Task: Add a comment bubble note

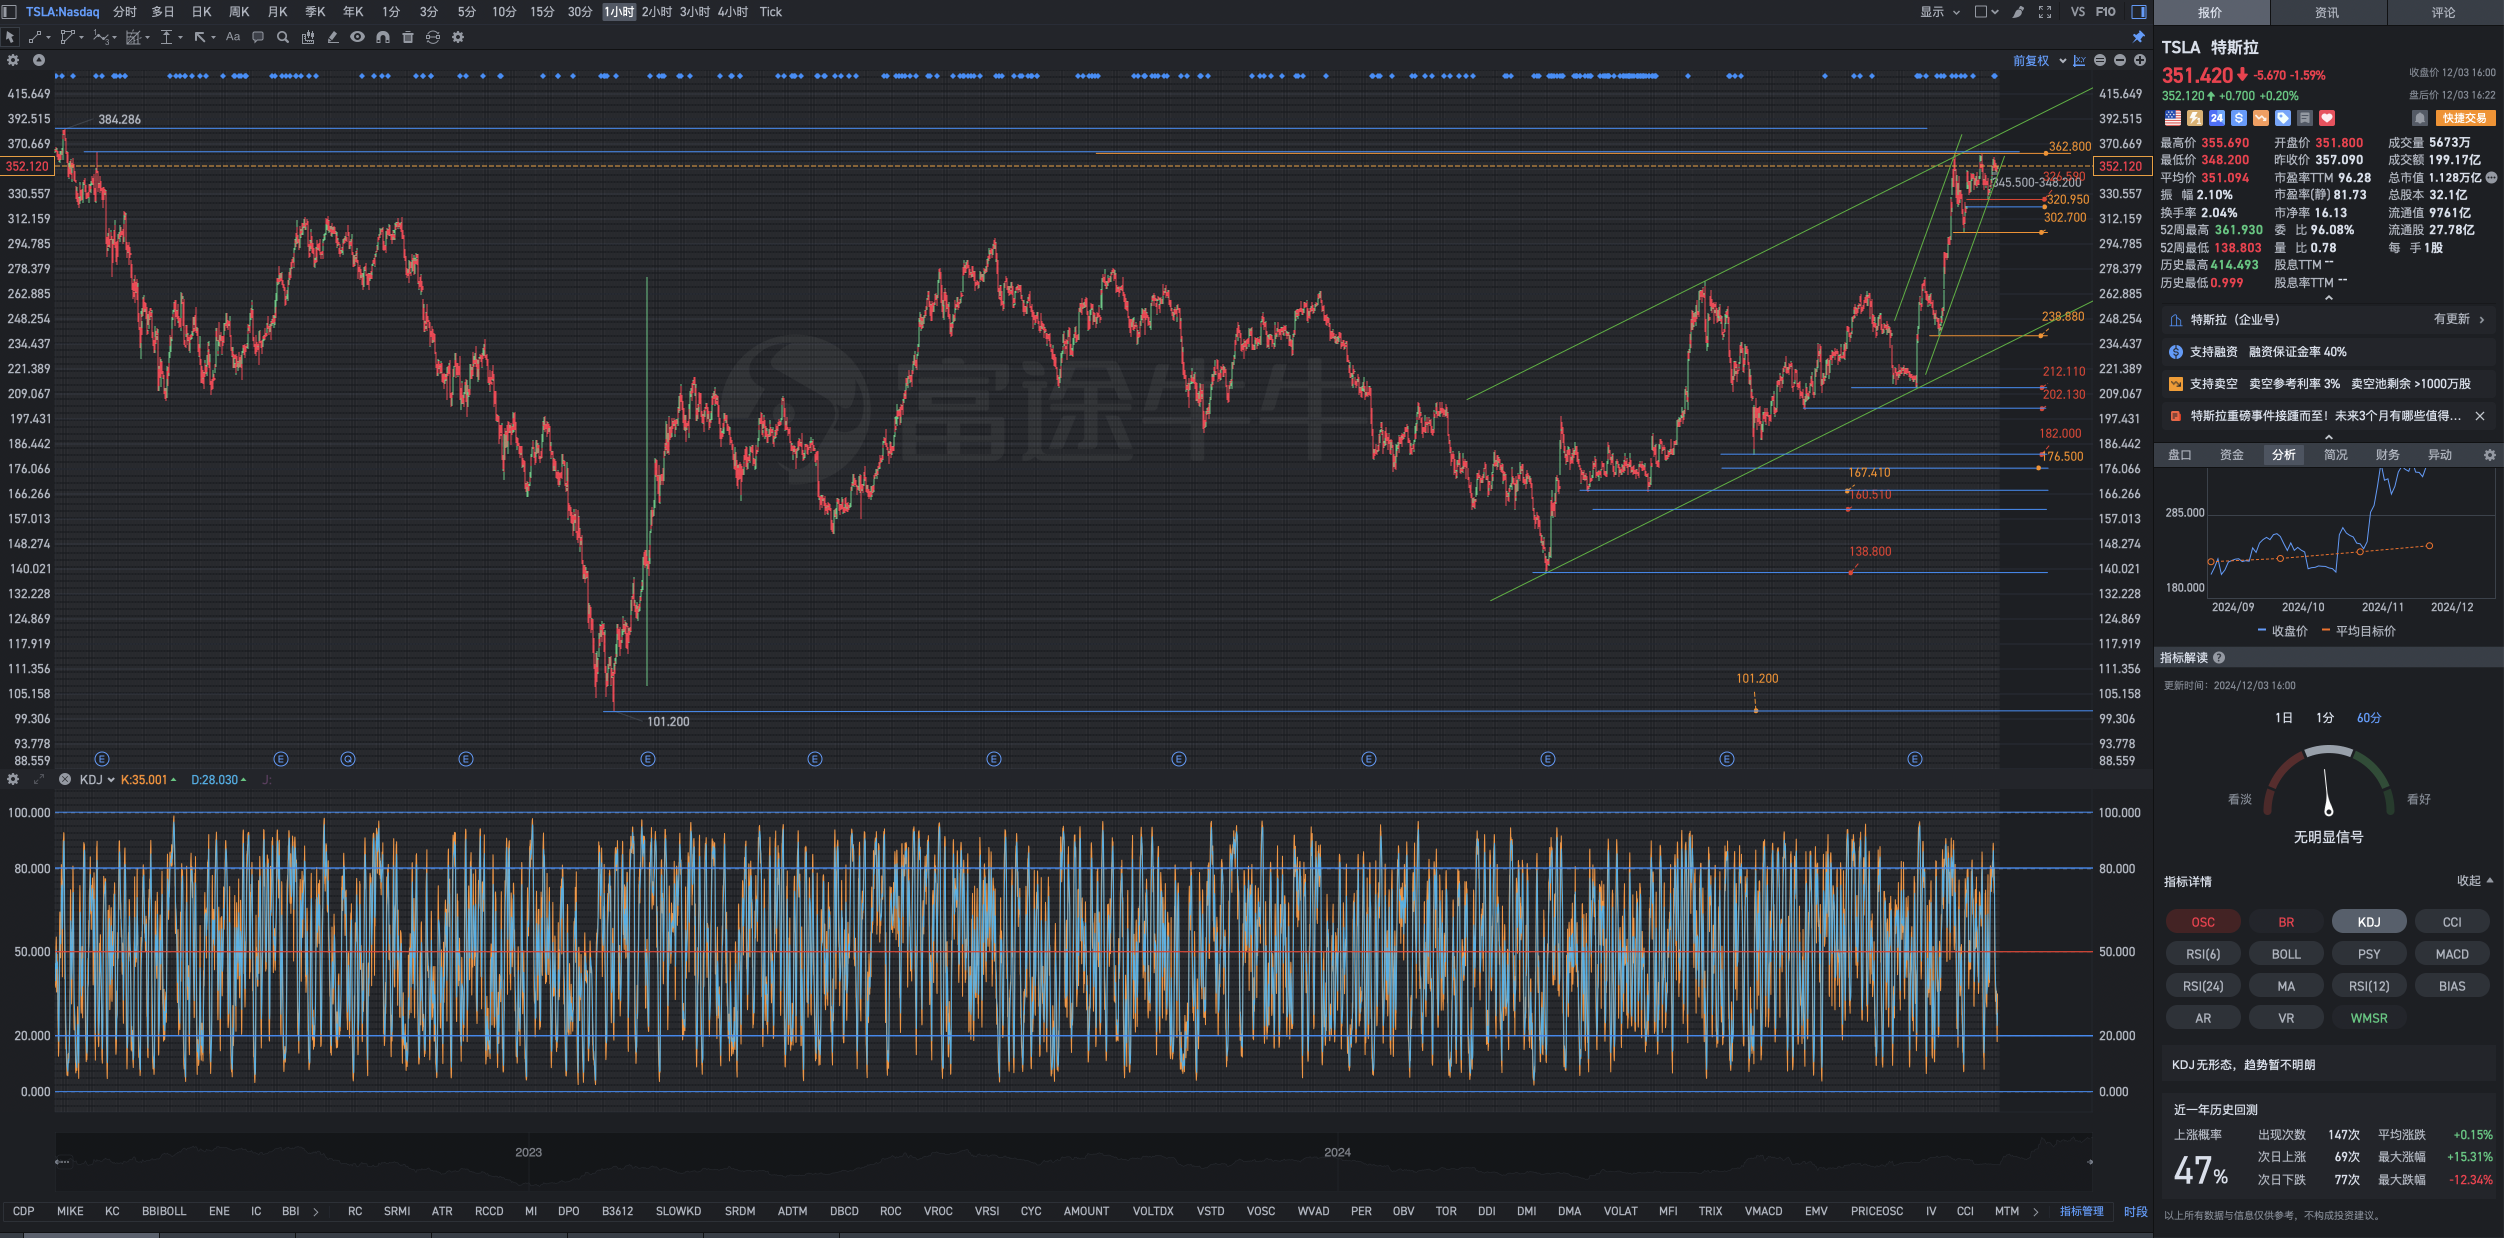Action: 258,37
